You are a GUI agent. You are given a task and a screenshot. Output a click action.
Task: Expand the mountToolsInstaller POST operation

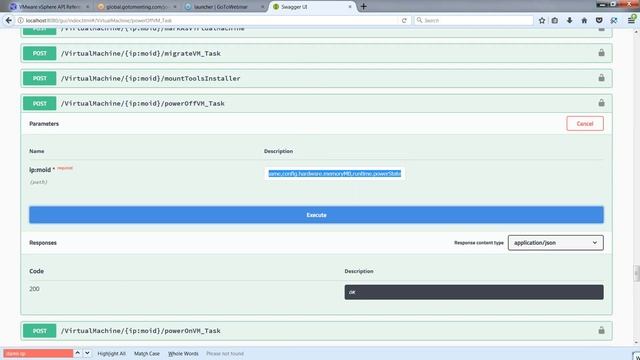point(316,78)
